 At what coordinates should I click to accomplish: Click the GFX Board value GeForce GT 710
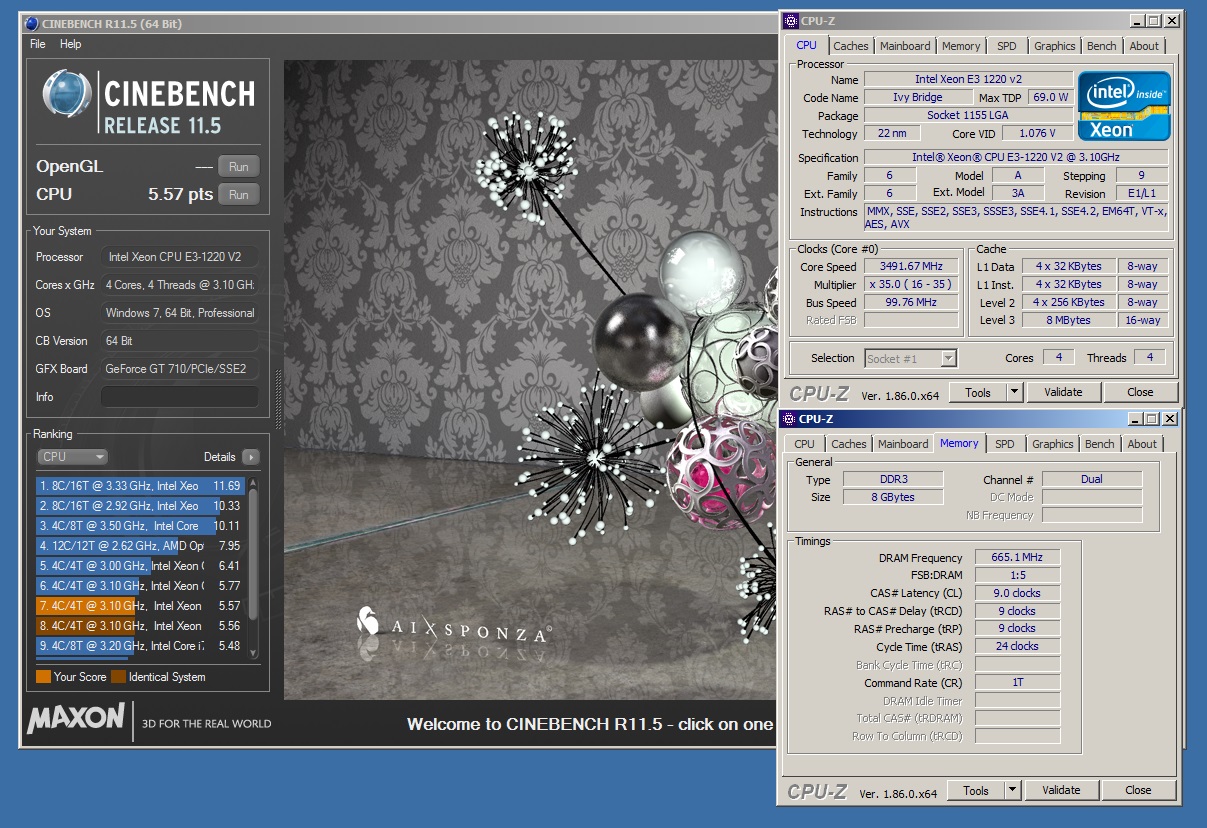[x=179, y=369]
